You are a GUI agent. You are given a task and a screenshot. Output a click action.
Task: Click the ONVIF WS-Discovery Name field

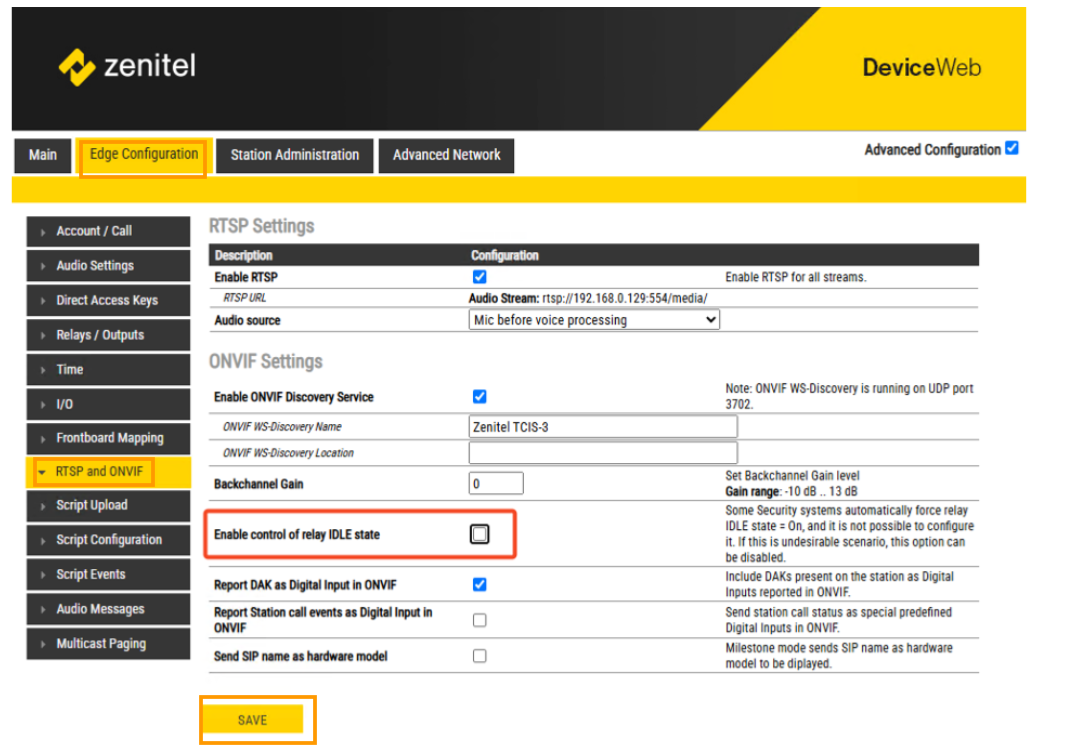pos(603,427)
